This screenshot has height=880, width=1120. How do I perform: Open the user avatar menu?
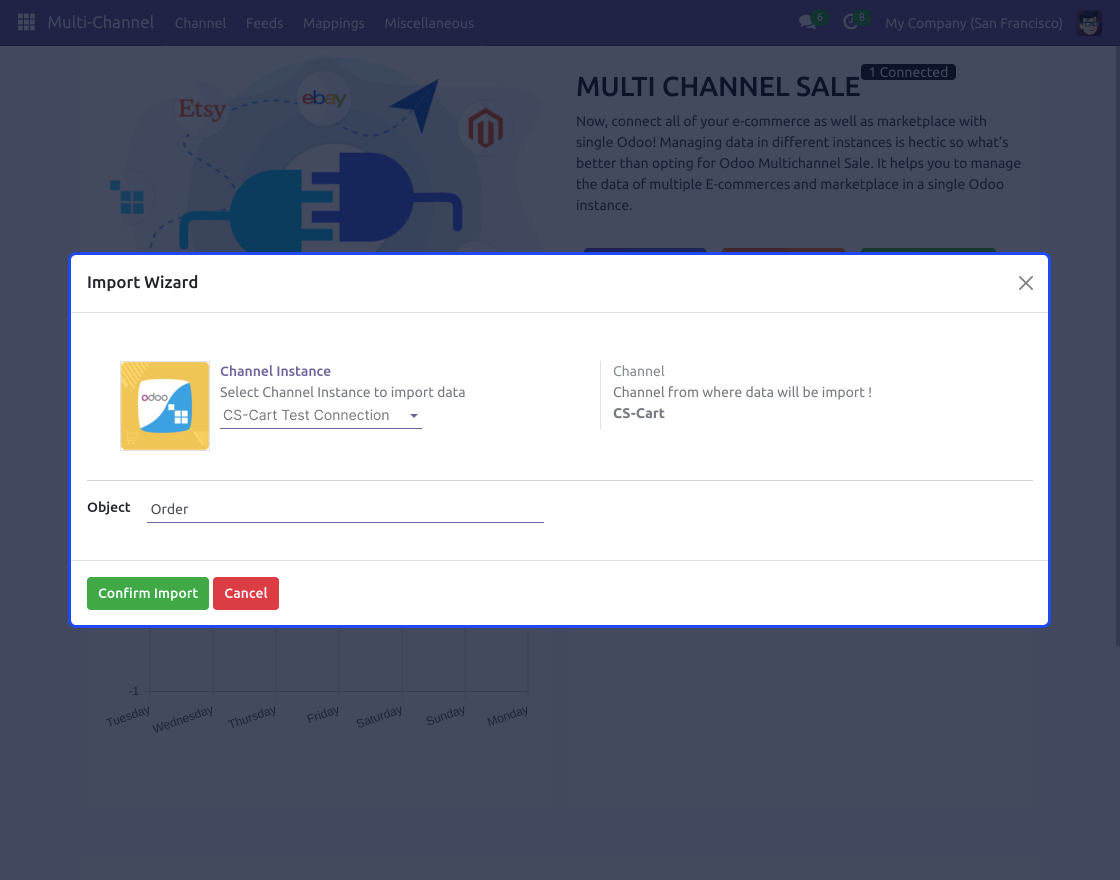coord(1089,23)
